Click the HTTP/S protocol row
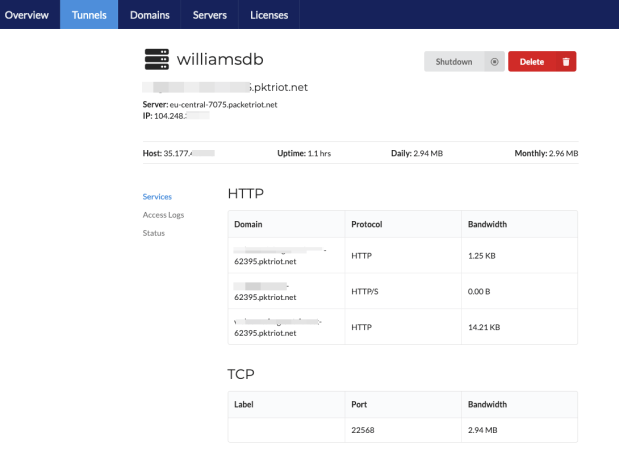The image size is (619, 450). [367, 291]
